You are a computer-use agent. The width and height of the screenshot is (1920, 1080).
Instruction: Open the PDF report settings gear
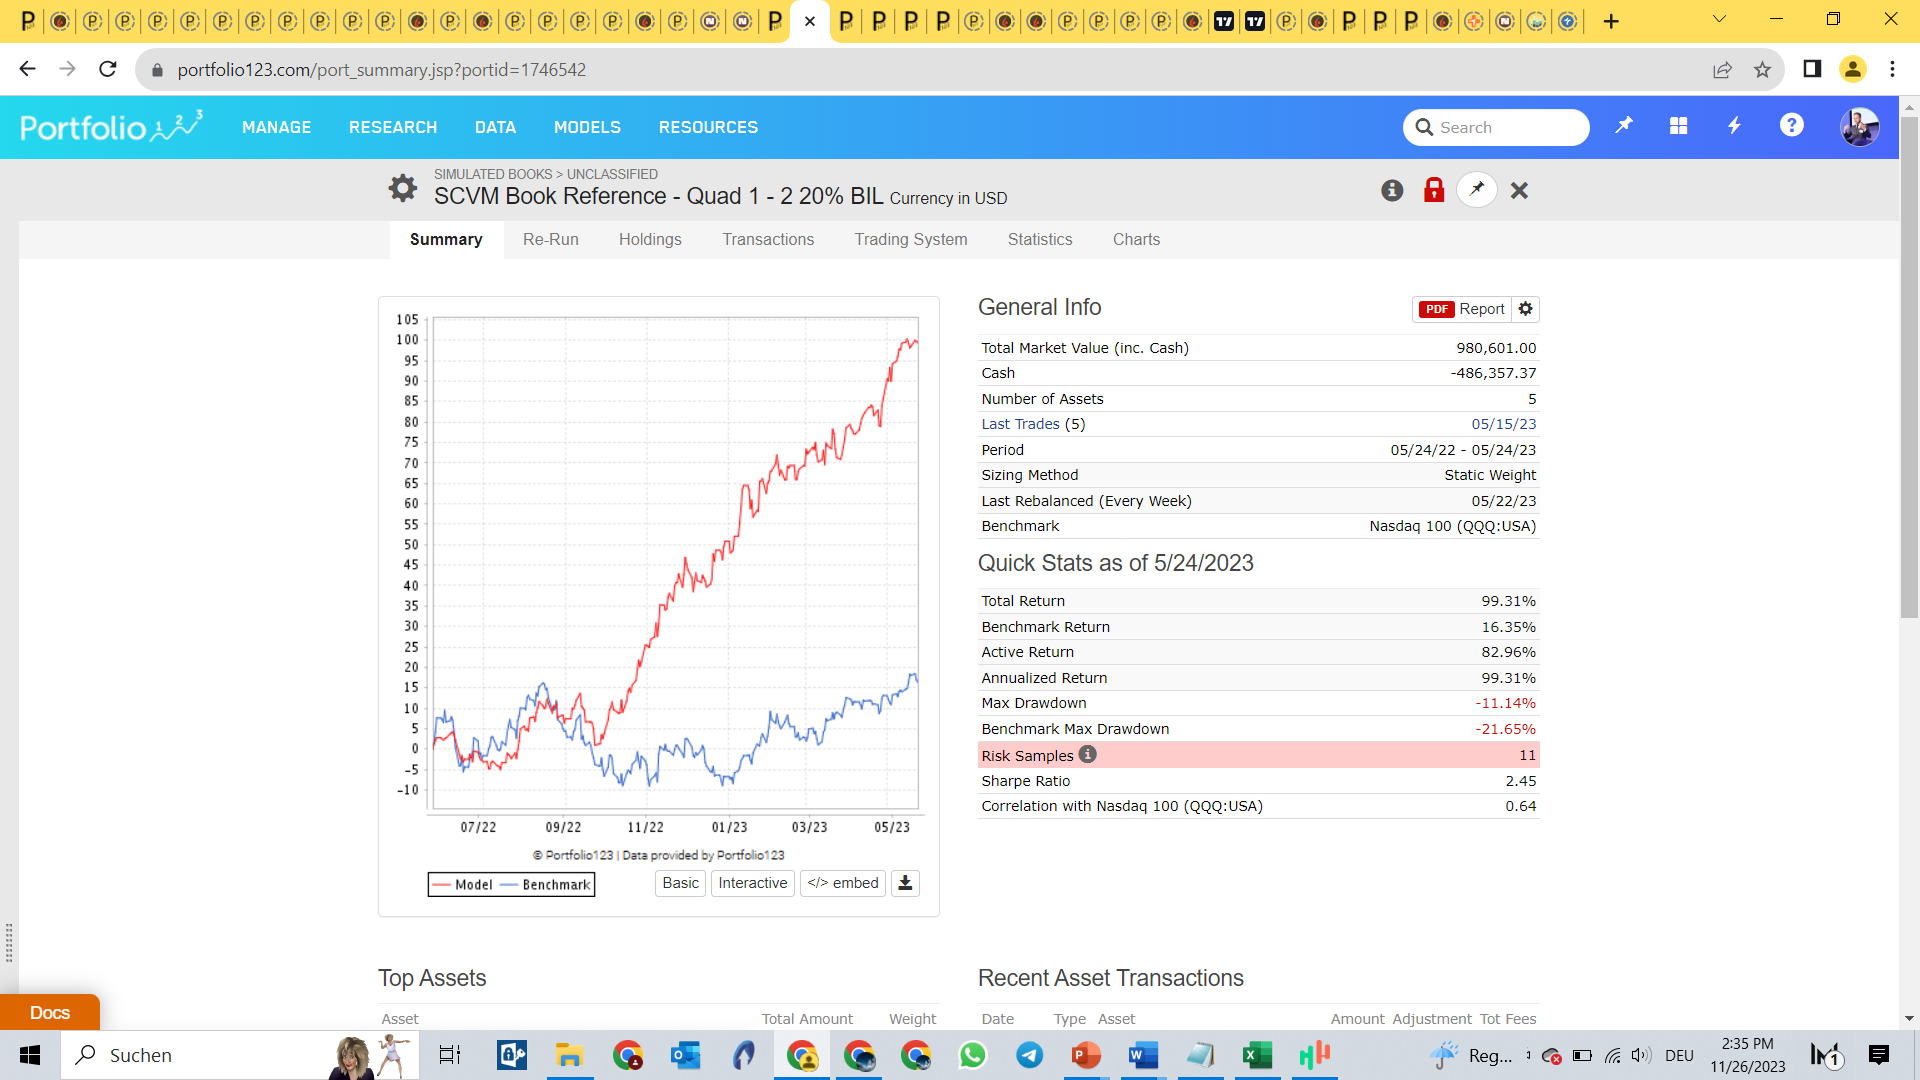click(x=1525, y=309)
